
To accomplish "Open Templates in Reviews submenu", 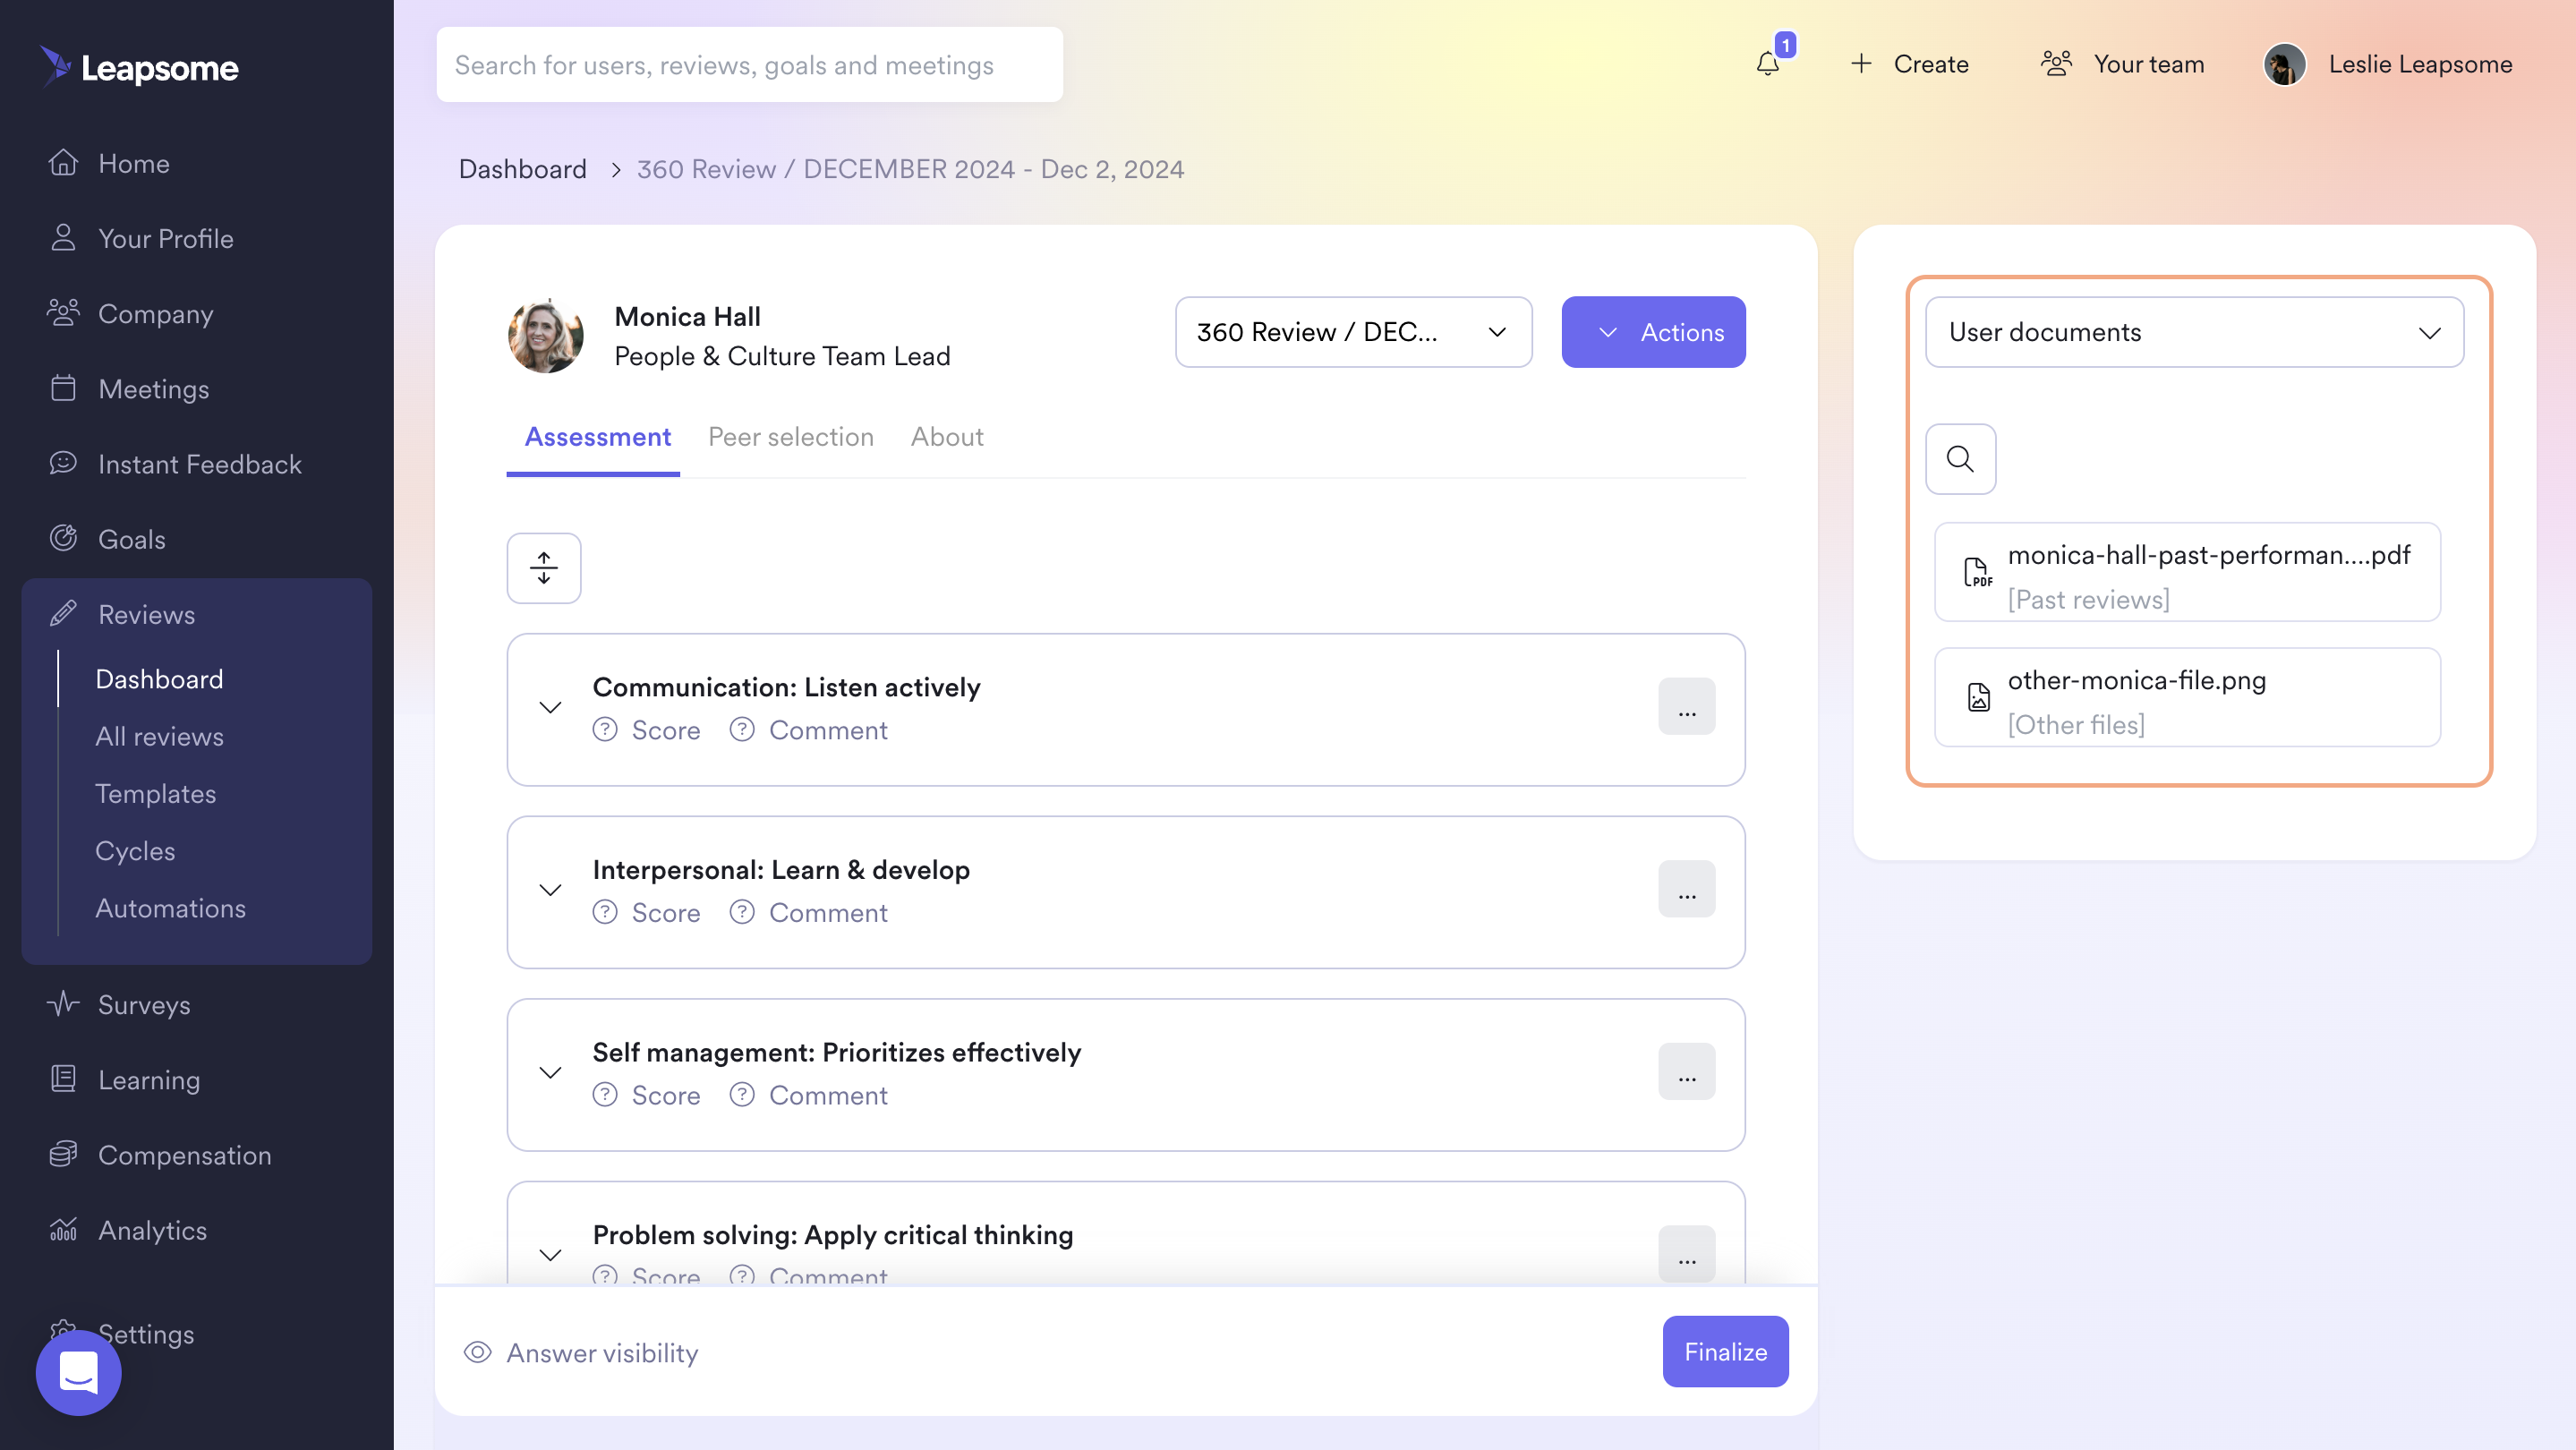I will (155, 793).
